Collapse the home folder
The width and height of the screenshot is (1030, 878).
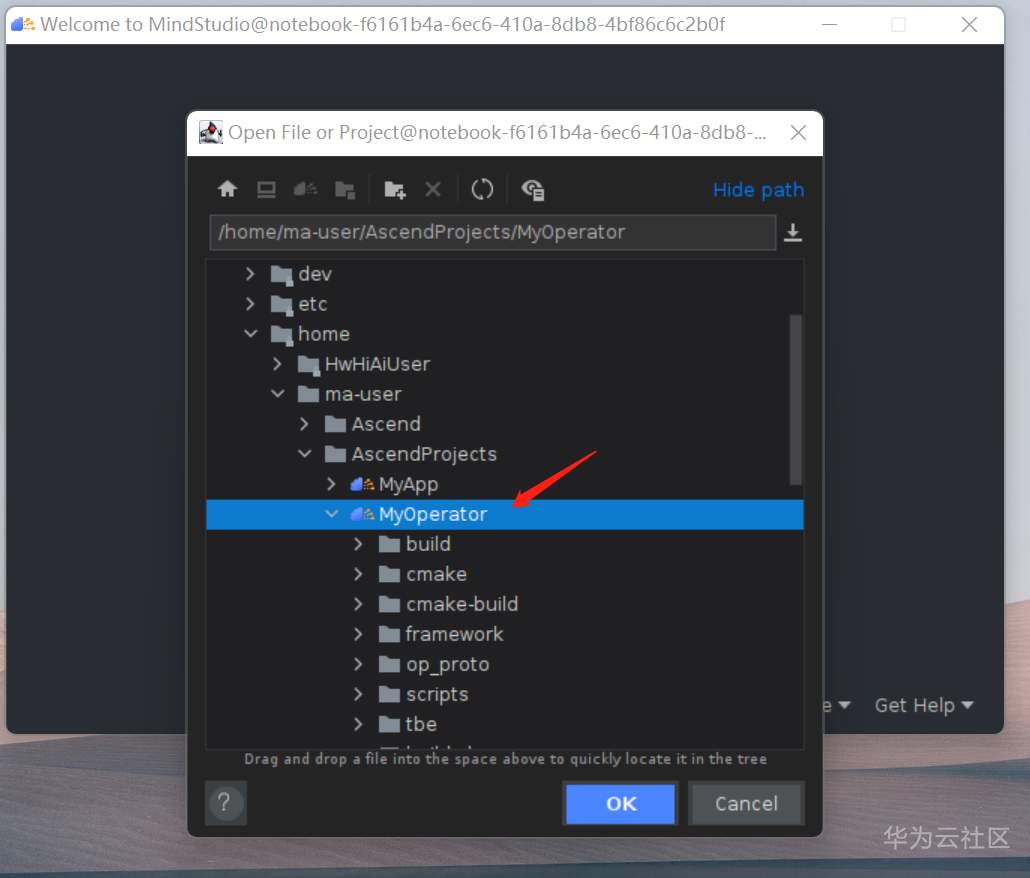click(x=250, y=334)
